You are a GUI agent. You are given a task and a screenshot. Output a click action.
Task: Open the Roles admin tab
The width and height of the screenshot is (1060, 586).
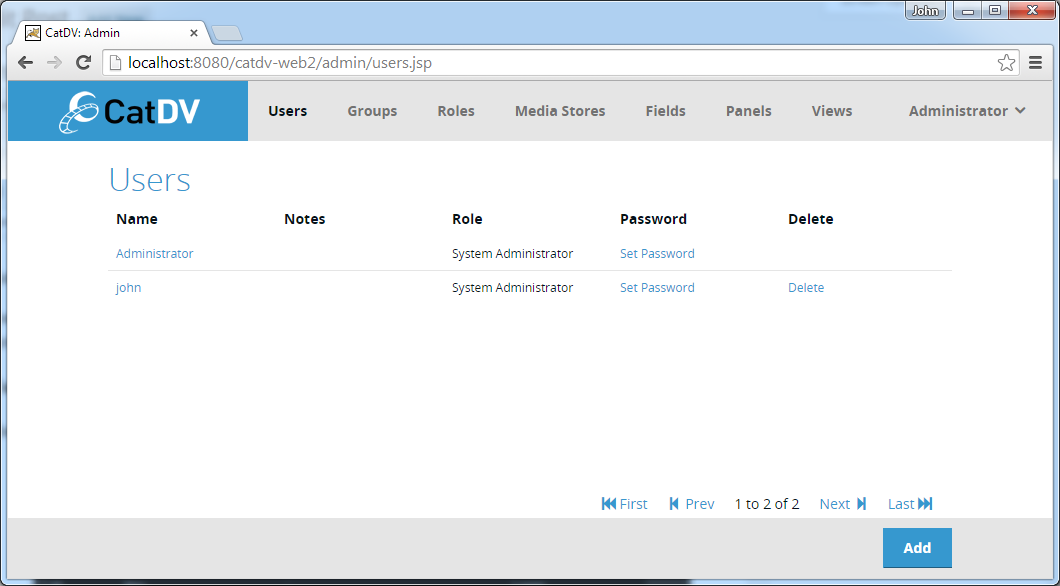click(456, 111)
